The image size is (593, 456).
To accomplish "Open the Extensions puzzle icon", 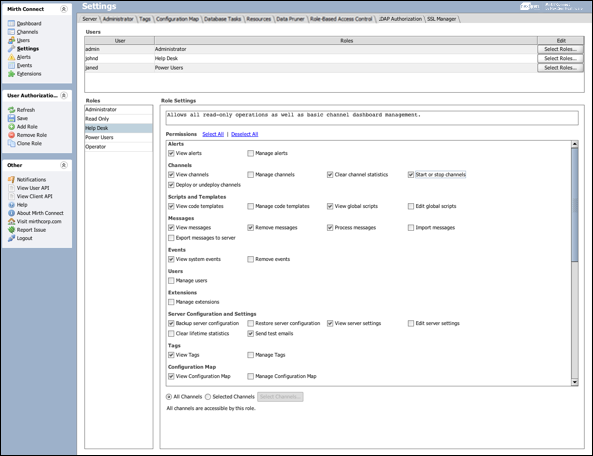I will pyautogui.click(x=11, y=74).
